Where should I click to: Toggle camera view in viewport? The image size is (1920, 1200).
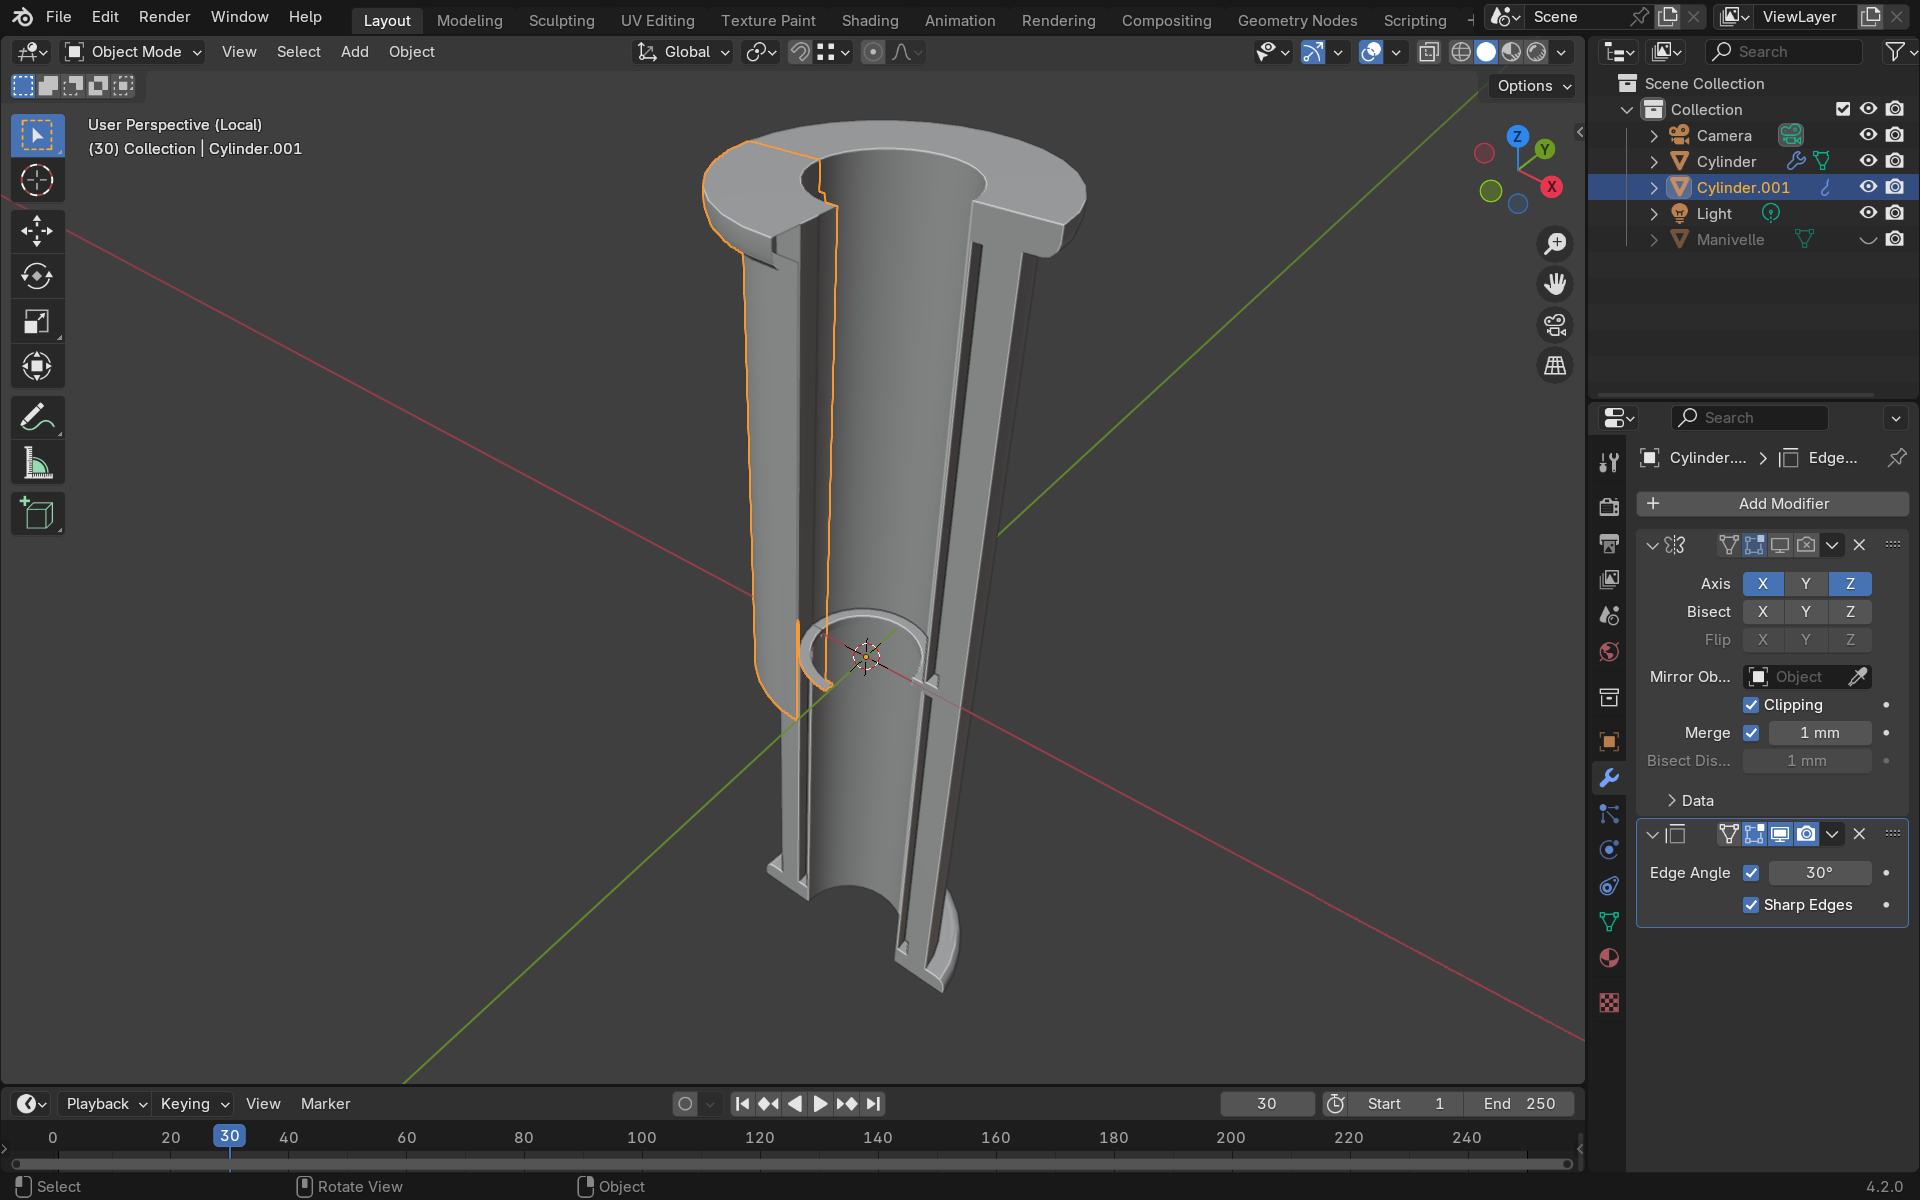[1555, 325]
